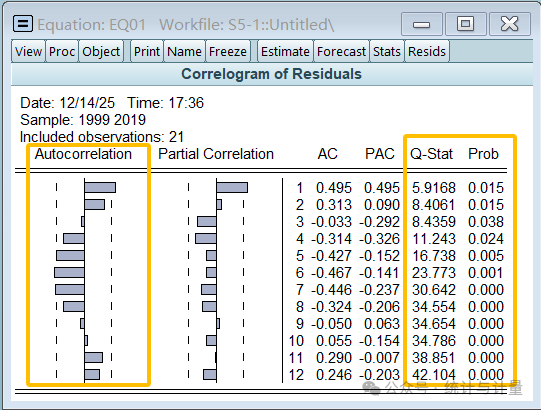Select PAC value -0.141

pyautogui.click(x=379, y=273)
